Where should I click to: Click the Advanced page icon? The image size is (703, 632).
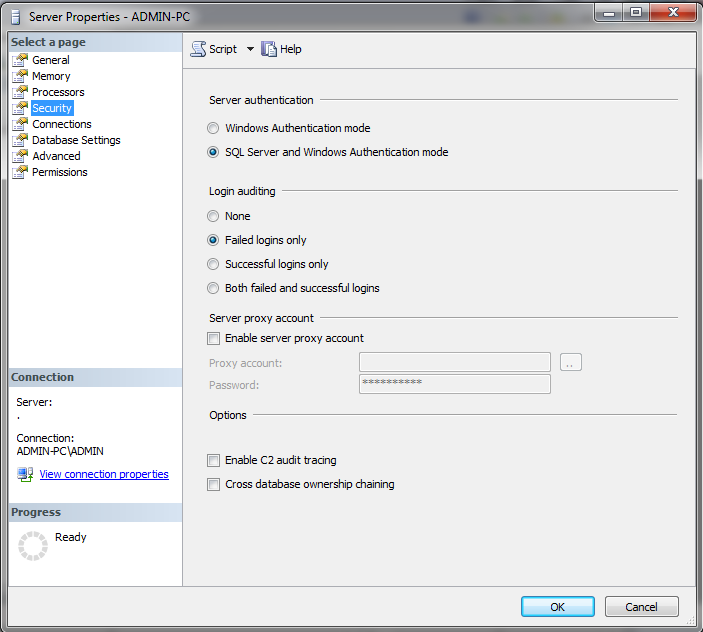(20, 156)
